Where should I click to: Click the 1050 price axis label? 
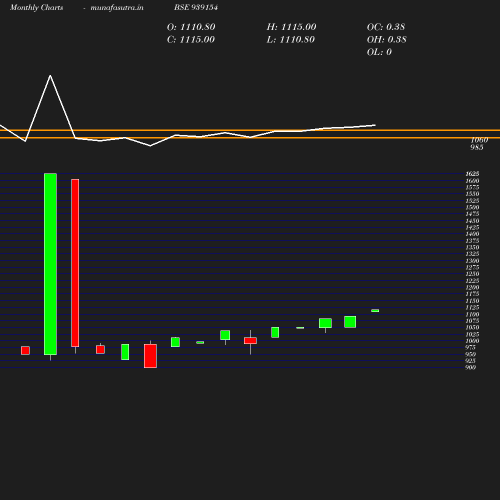pyautogui.click(x=472, y=327)
